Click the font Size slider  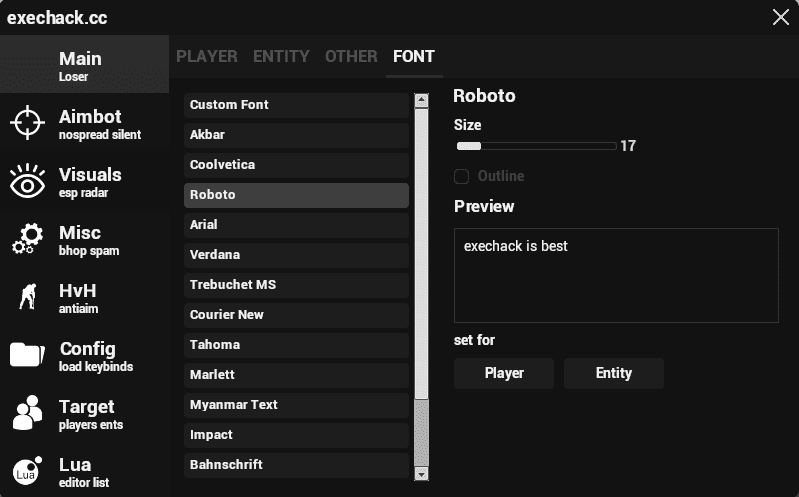536,146
